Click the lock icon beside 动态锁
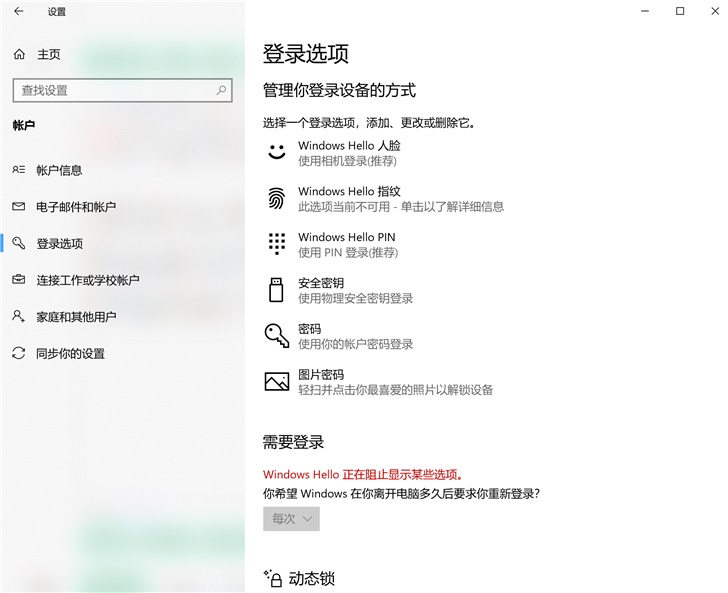The width and height of the screenshot is (728, 593). (273, 579)
